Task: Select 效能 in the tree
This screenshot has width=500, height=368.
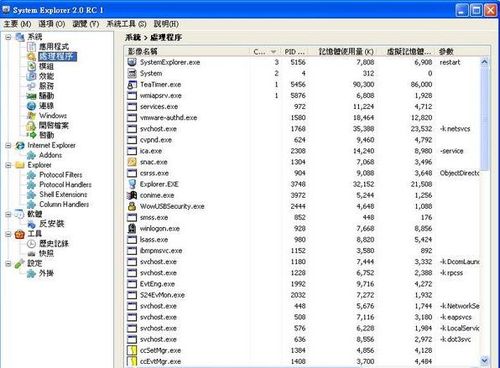Action: tap(46, 76)
